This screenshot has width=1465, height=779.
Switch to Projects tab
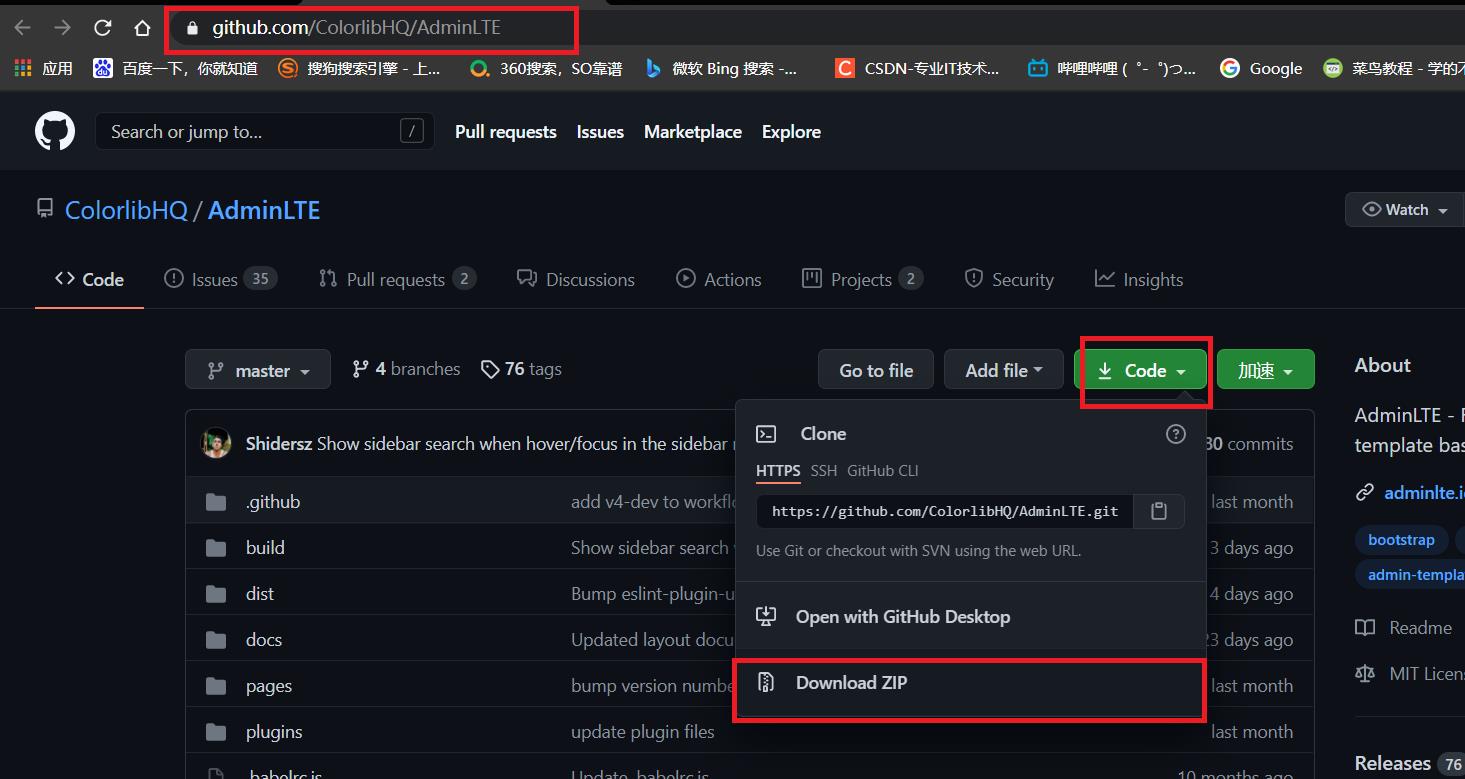click(x=862, y=279)
